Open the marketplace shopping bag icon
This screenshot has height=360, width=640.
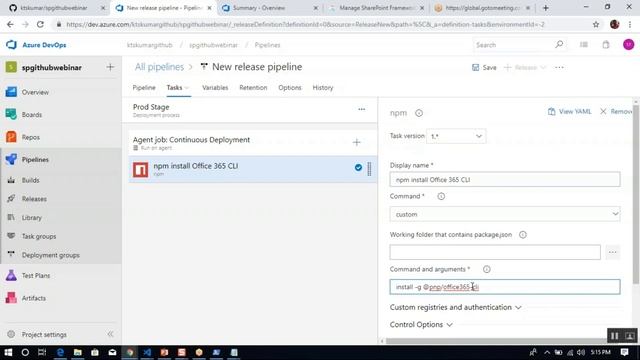click(x=606, y=45)
